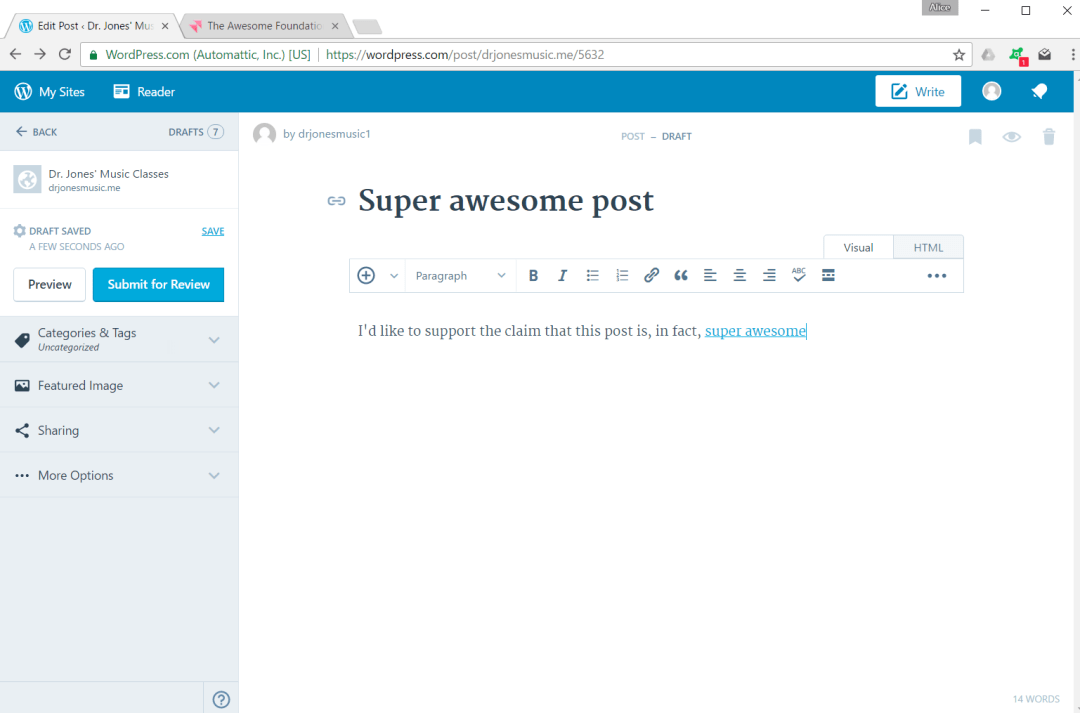Toggle the spellcheck proofreading tool
The height and width of the screenshot is (713, 1080).
(x=798, y=275)
